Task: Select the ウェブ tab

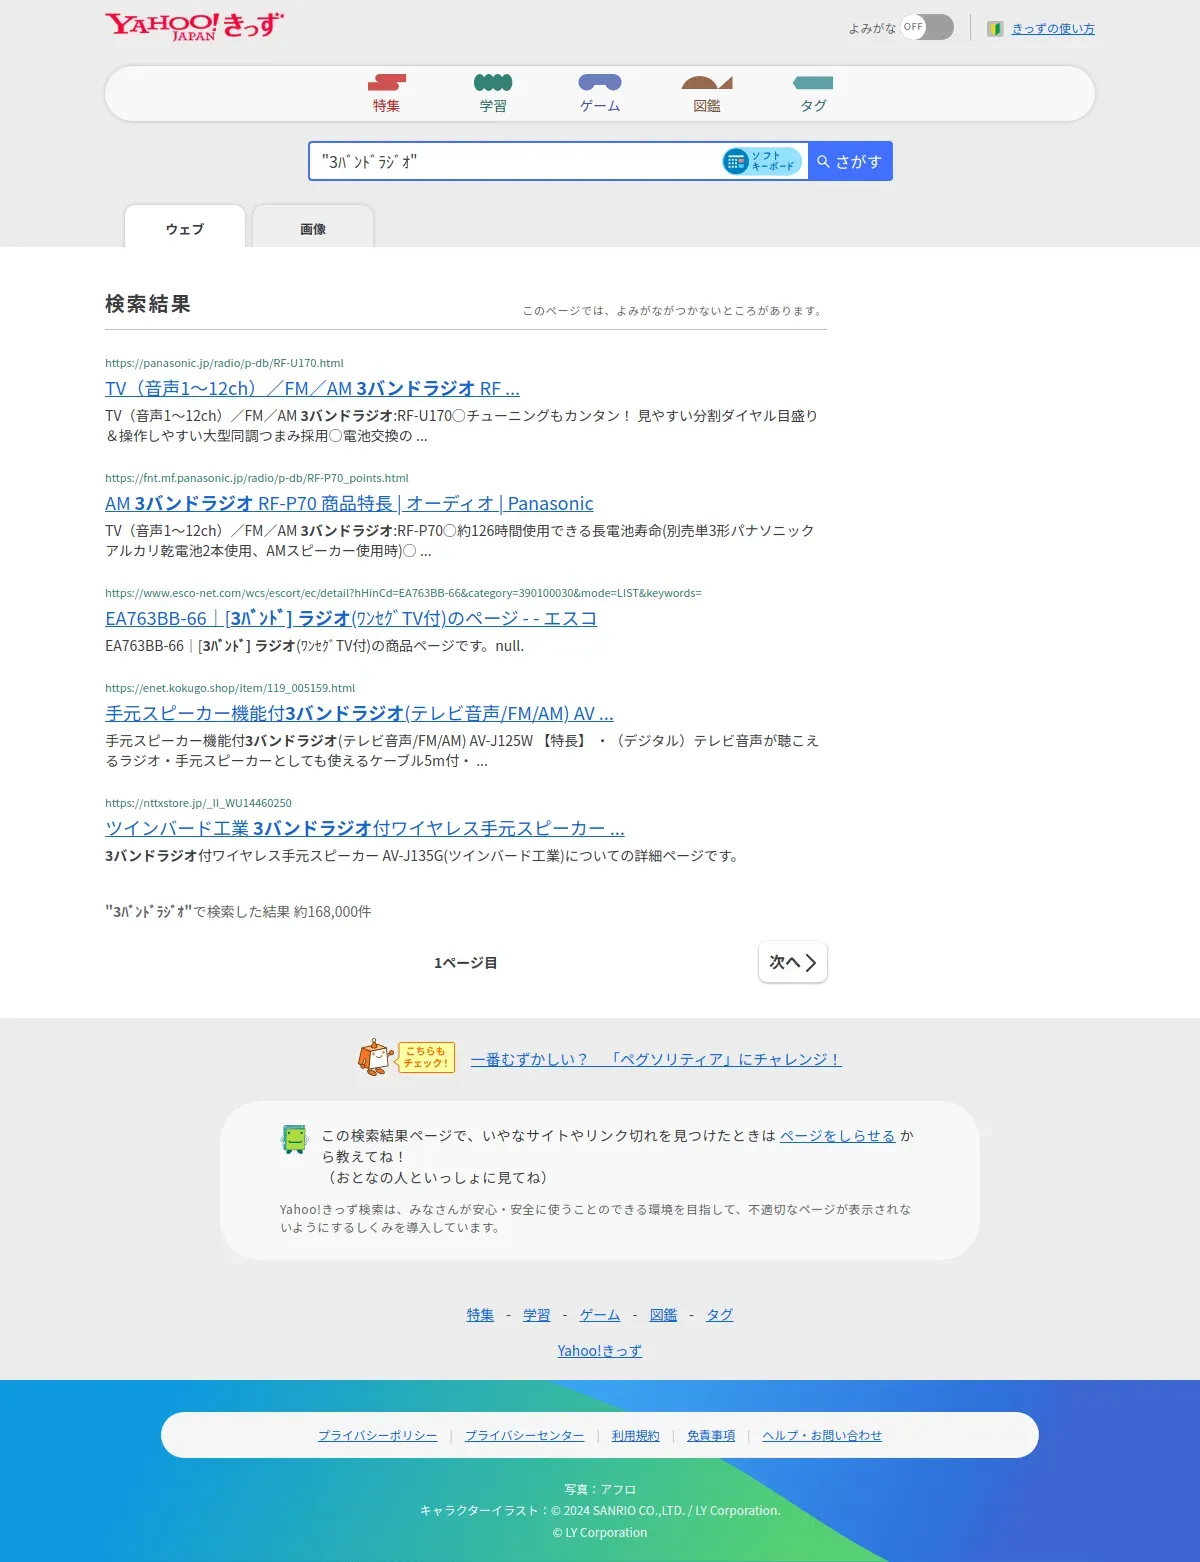Action: pyautogui.click(x=185, y=228)
